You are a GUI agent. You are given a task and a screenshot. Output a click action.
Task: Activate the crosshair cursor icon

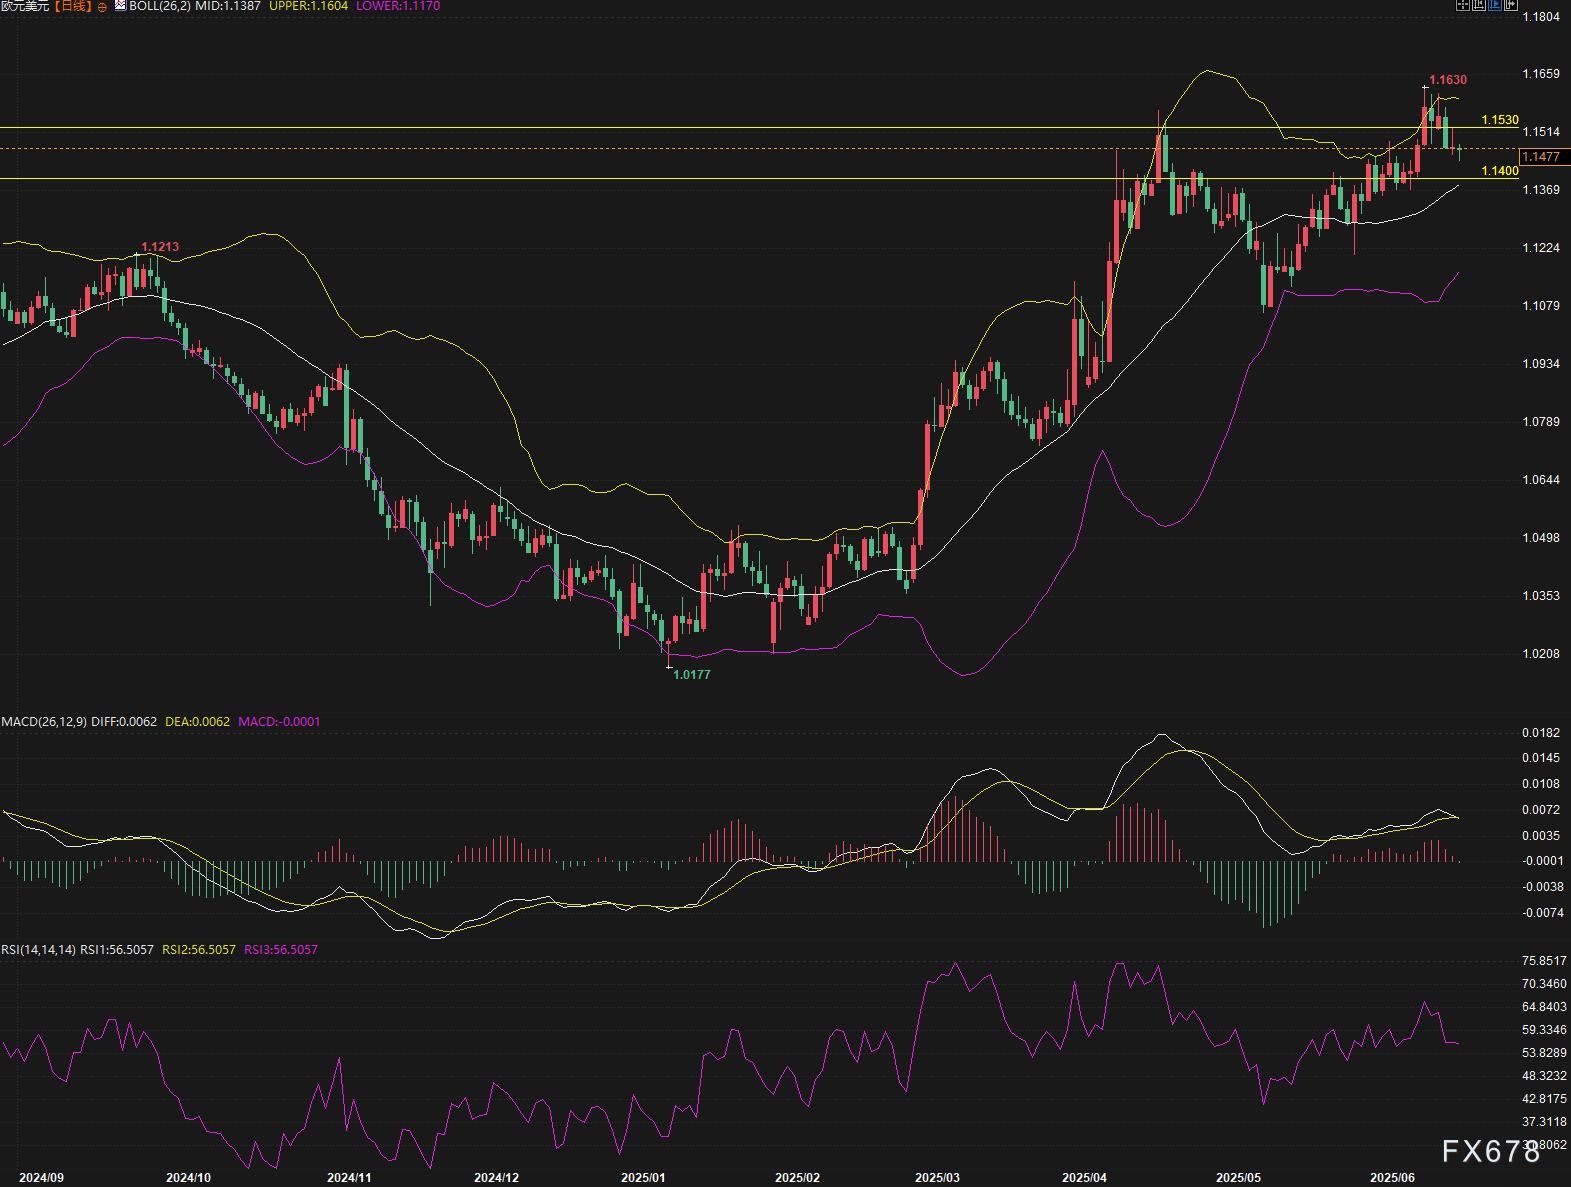pyautogui.click(x=1463, y=5)
